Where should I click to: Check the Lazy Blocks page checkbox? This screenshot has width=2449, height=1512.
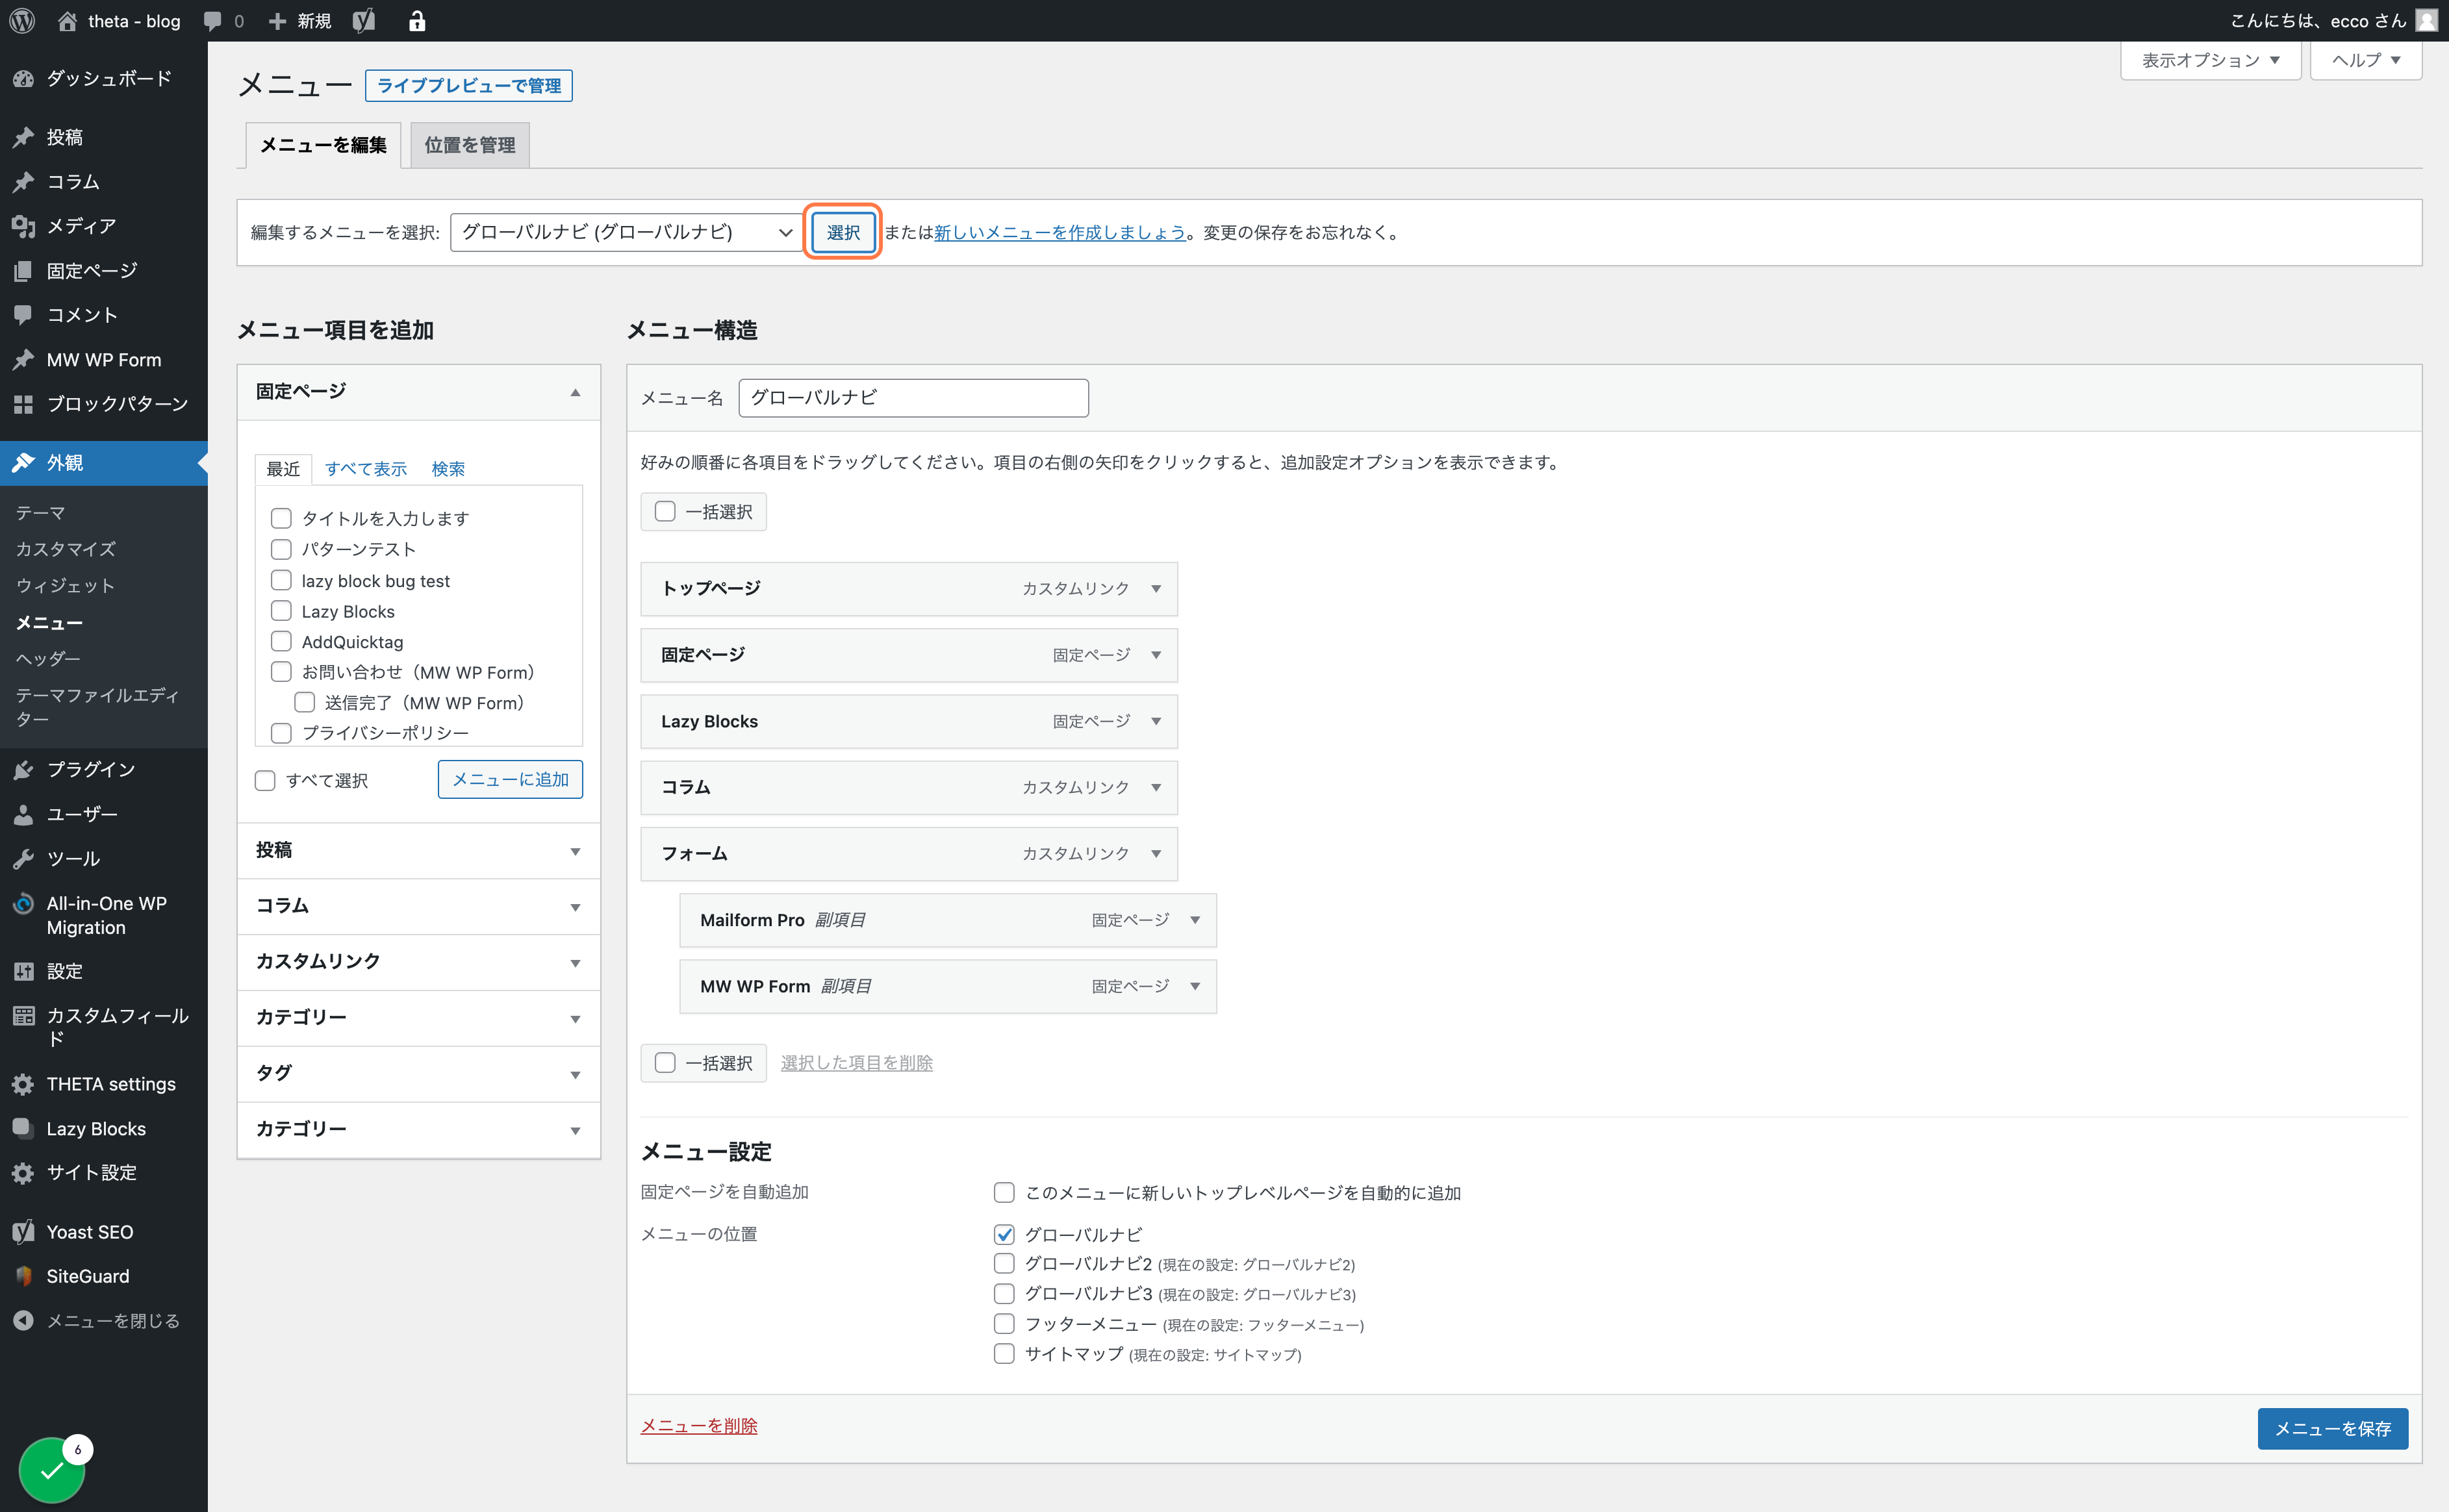point(281,611)
